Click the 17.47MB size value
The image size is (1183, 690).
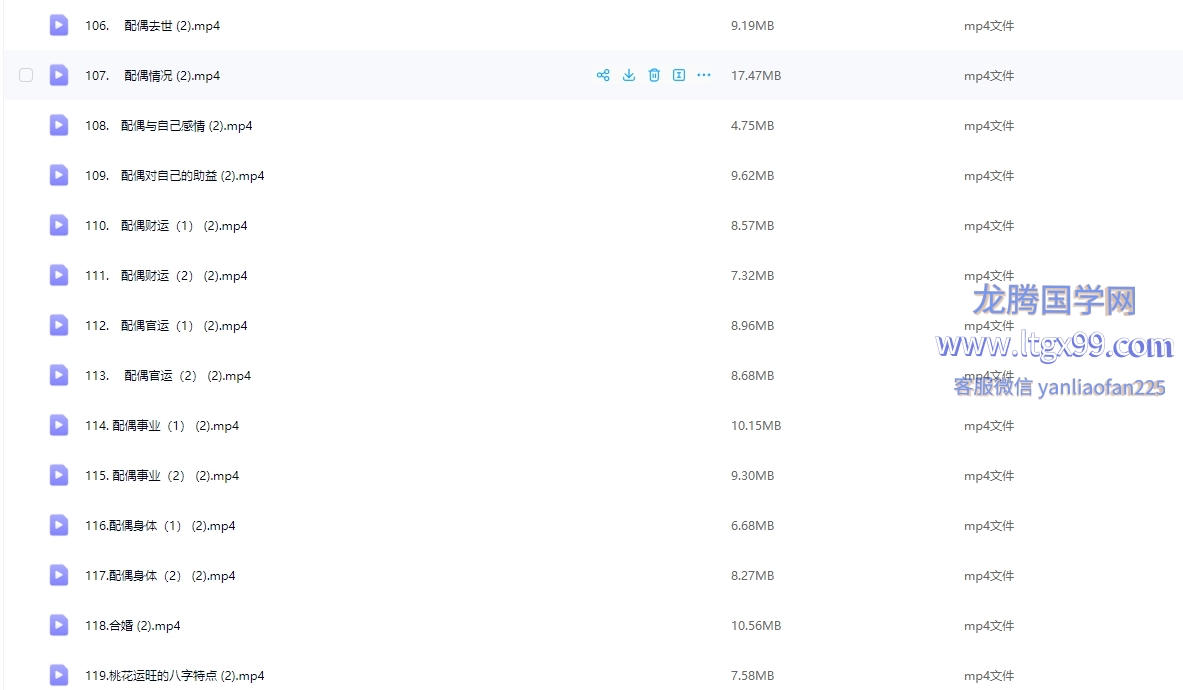coord(756,75)
